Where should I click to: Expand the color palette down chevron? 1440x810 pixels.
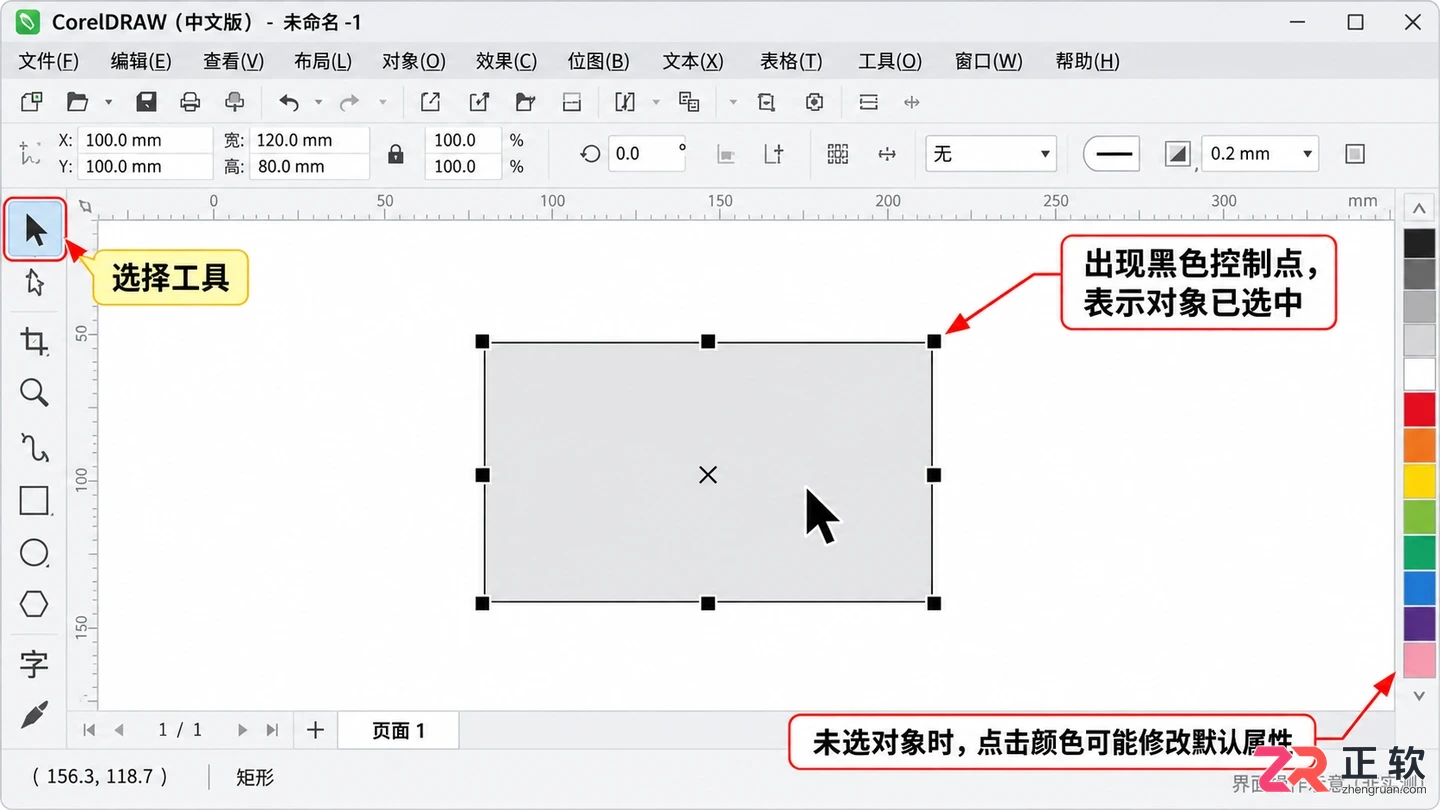[x=1419, y=695]
